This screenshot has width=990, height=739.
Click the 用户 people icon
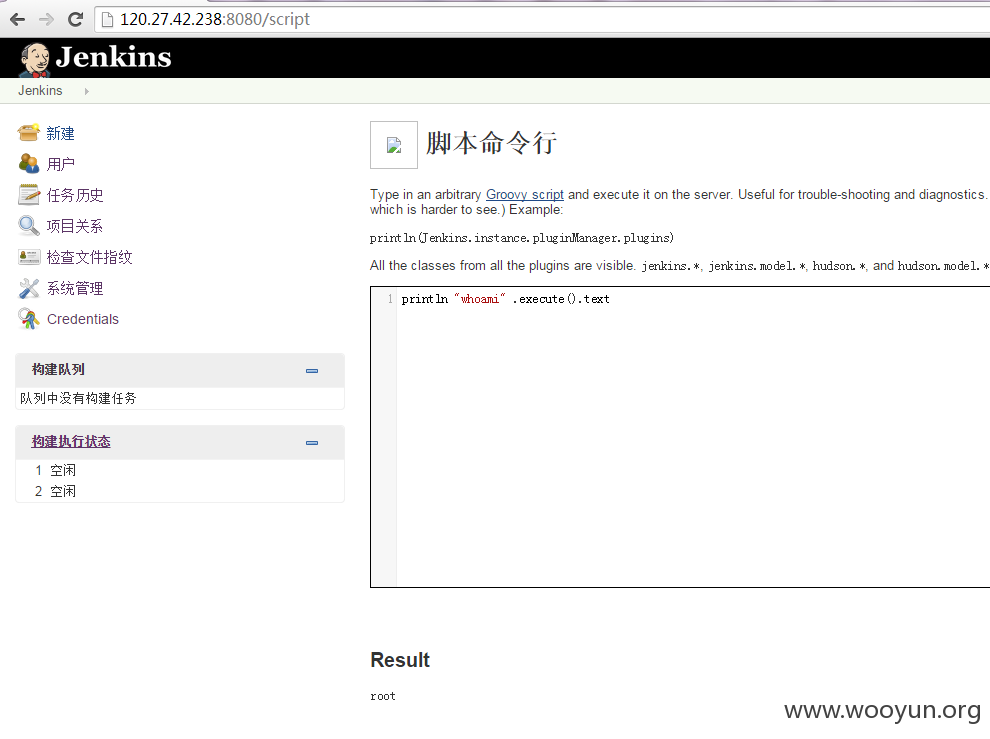(28, 164)
